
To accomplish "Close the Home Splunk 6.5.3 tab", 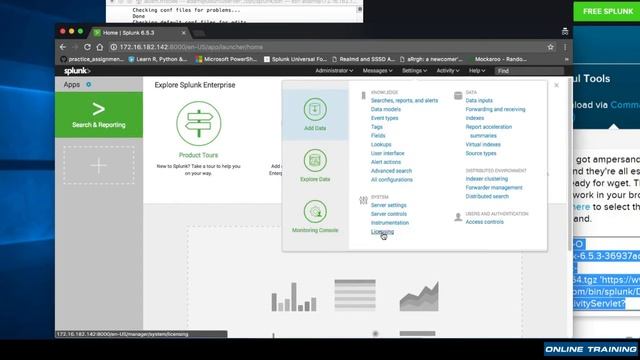I will [x=184, y=33].
